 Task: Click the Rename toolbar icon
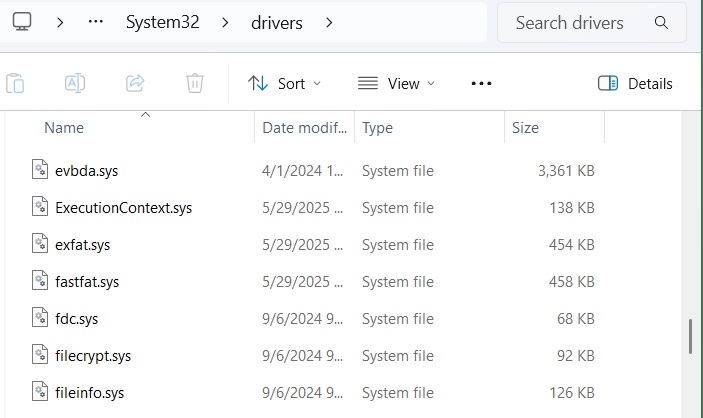pyautogui.click(x=75, y=83)
